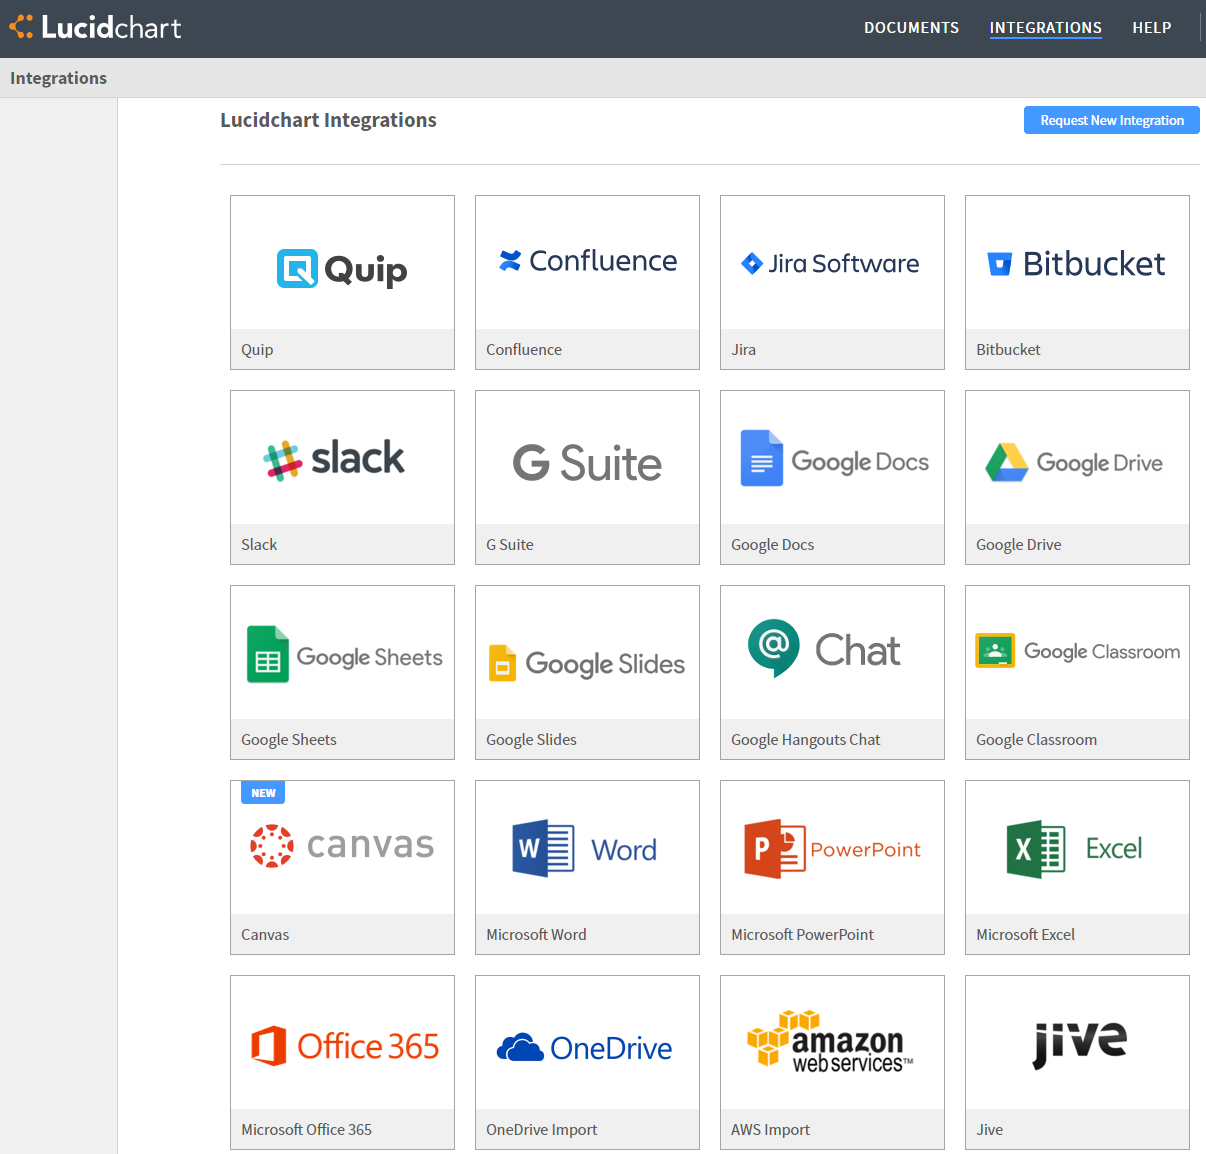
Task: Click the Google Hangouts Chat caption
Action: tap(805, 740)
